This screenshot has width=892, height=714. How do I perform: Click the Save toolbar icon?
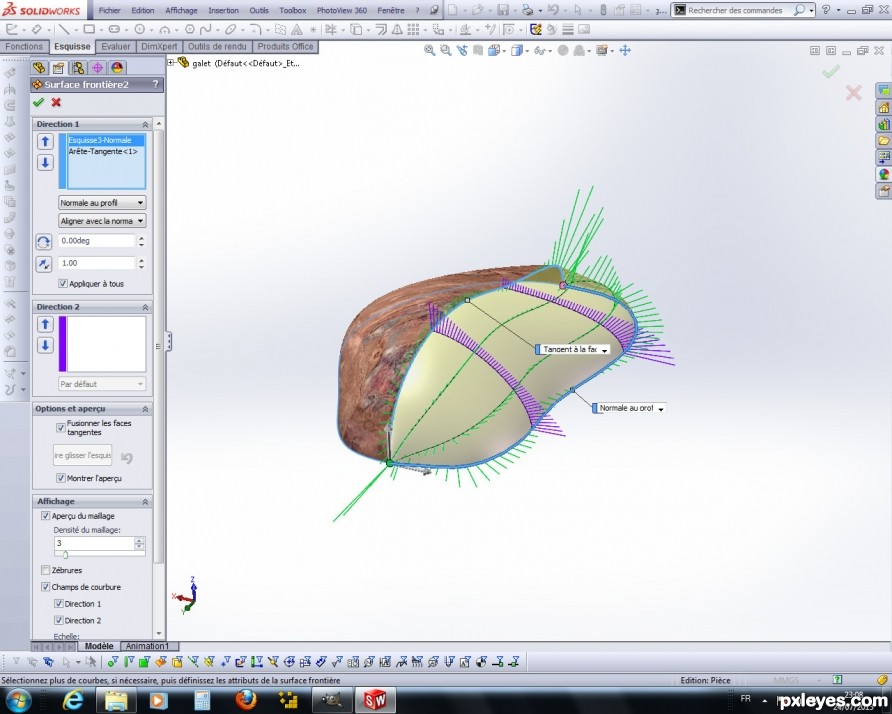[x=503, y=10]
